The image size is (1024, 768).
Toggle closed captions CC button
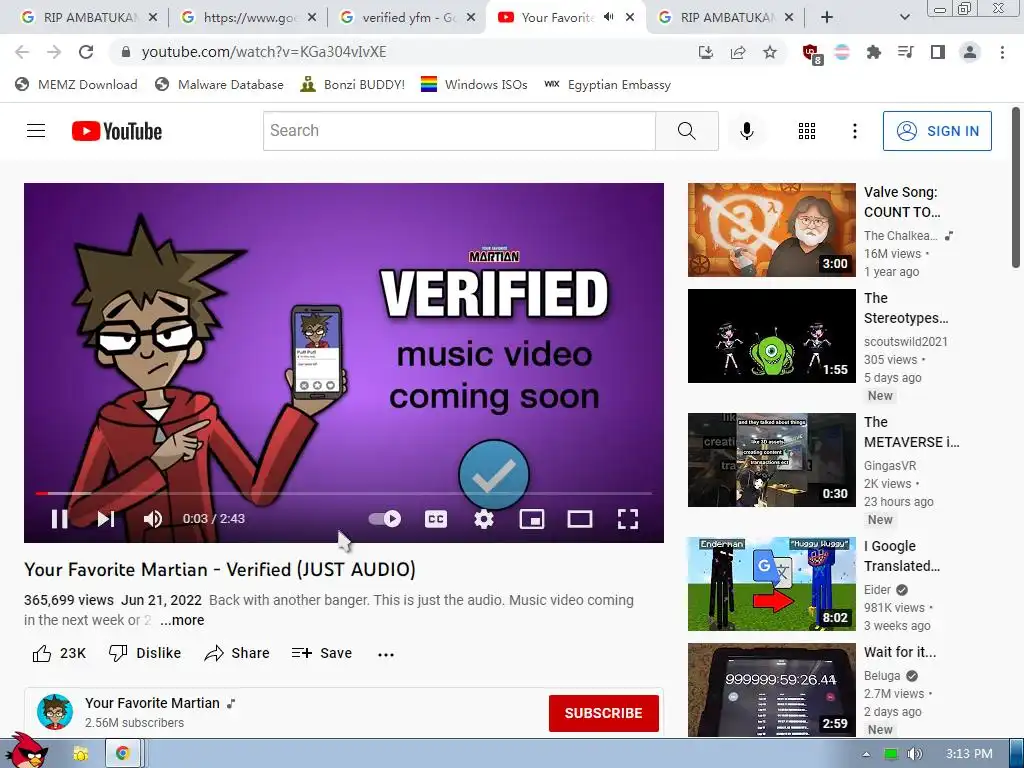436,519
